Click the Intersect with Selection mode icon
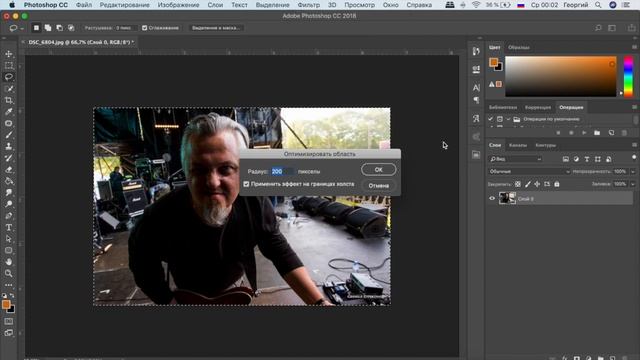Viewport: 640px width, 360px height. 71,28
